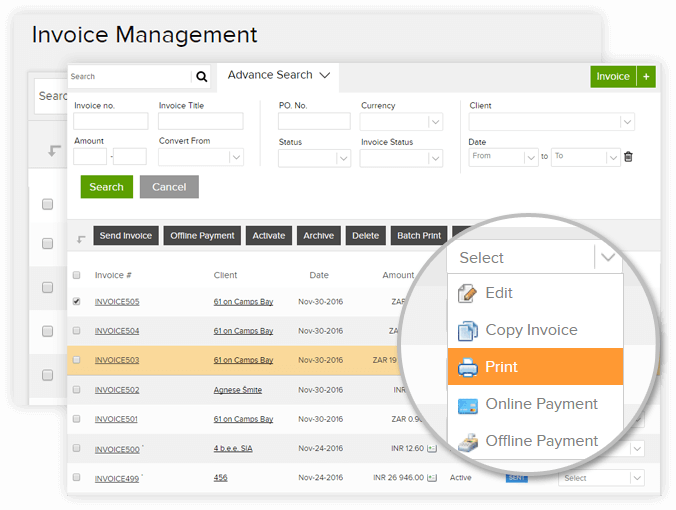Viewport: 676px width, 510px height.
Task: Click the magnifier search icon
Action: click(201, 77)
